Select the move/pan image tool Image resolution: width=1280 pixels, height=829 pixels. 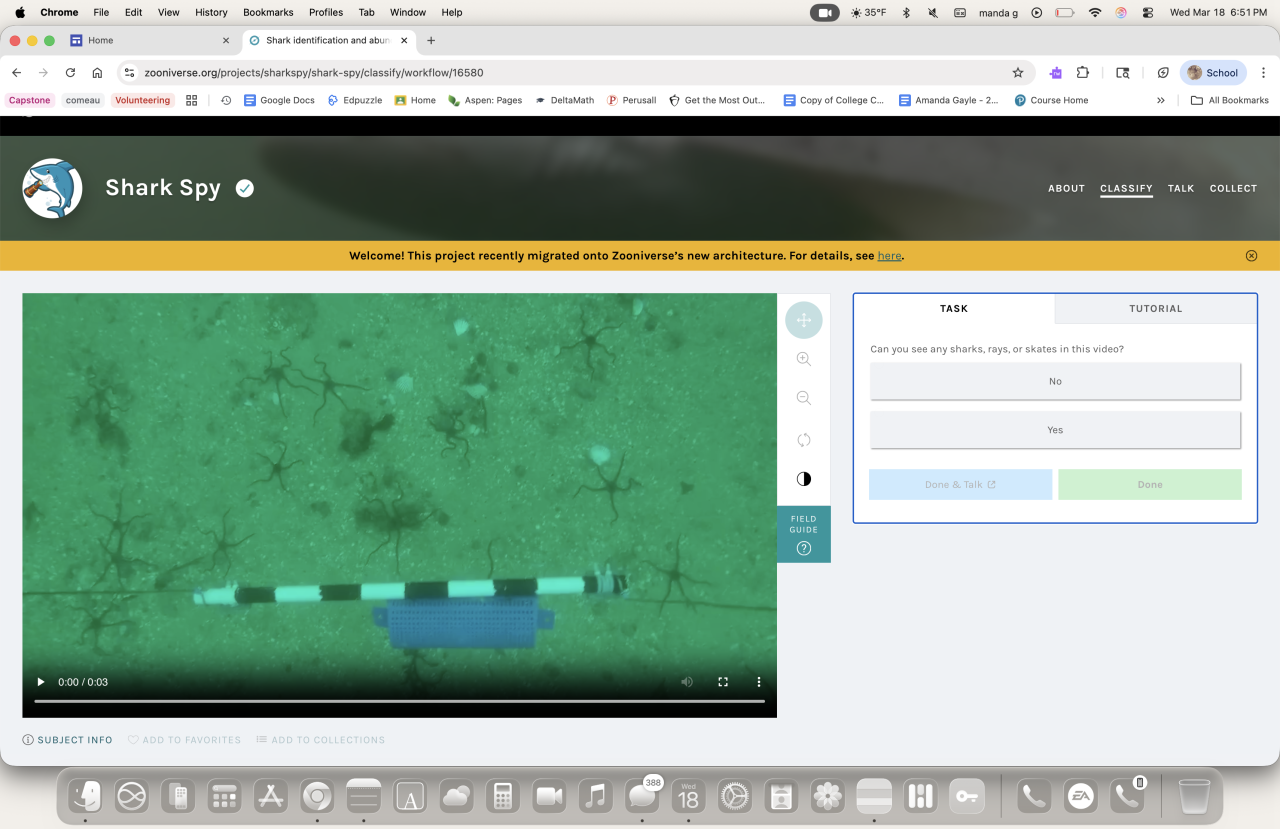804,320
